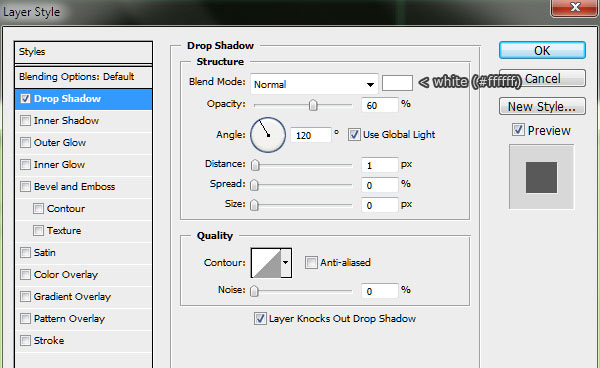Enable the Outer Glow checkbox
Image resolution: width=600 pixels, height=368 pixels.
(x=25, y=143)
